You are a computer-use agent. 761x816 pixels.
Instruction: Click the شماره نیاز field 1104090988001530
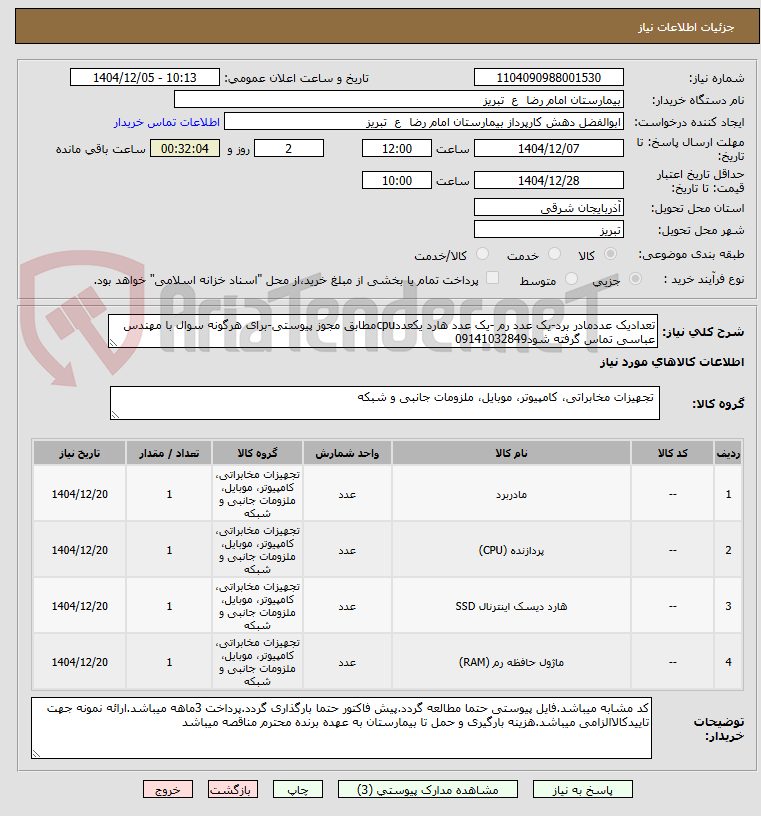(549, 78)
